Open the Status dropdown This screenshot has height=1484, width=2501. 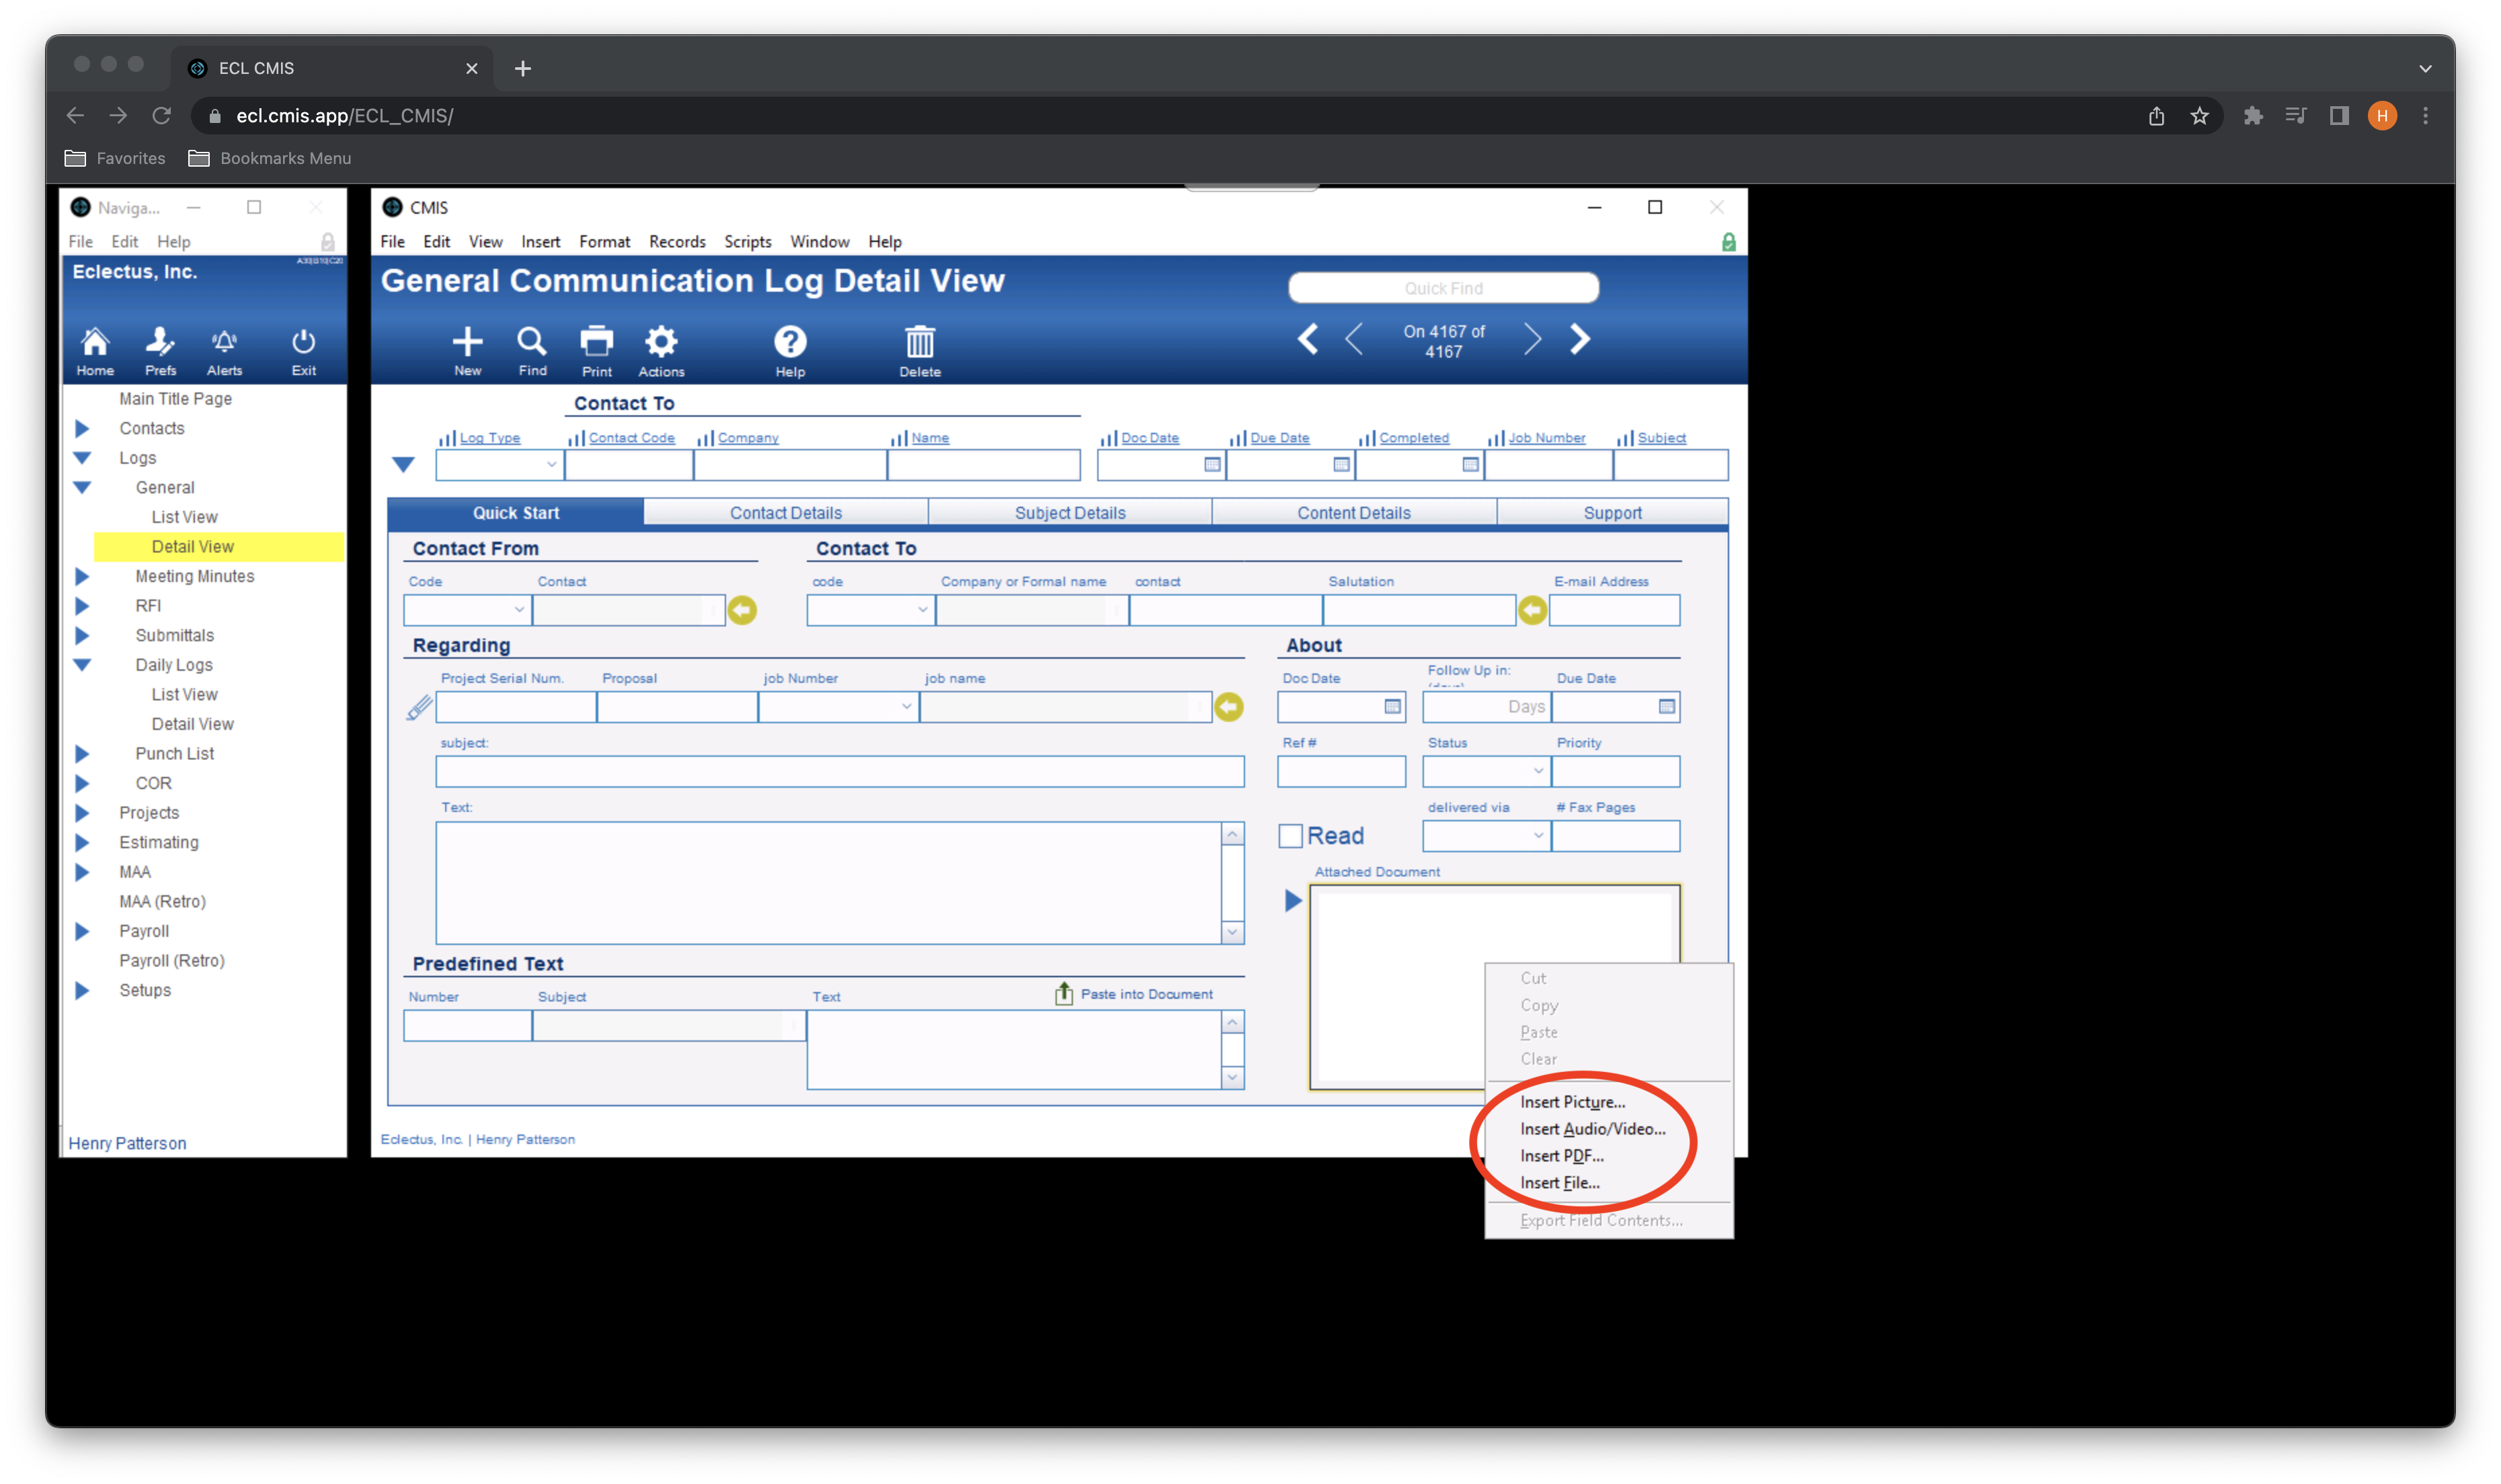click(1538, 771)
